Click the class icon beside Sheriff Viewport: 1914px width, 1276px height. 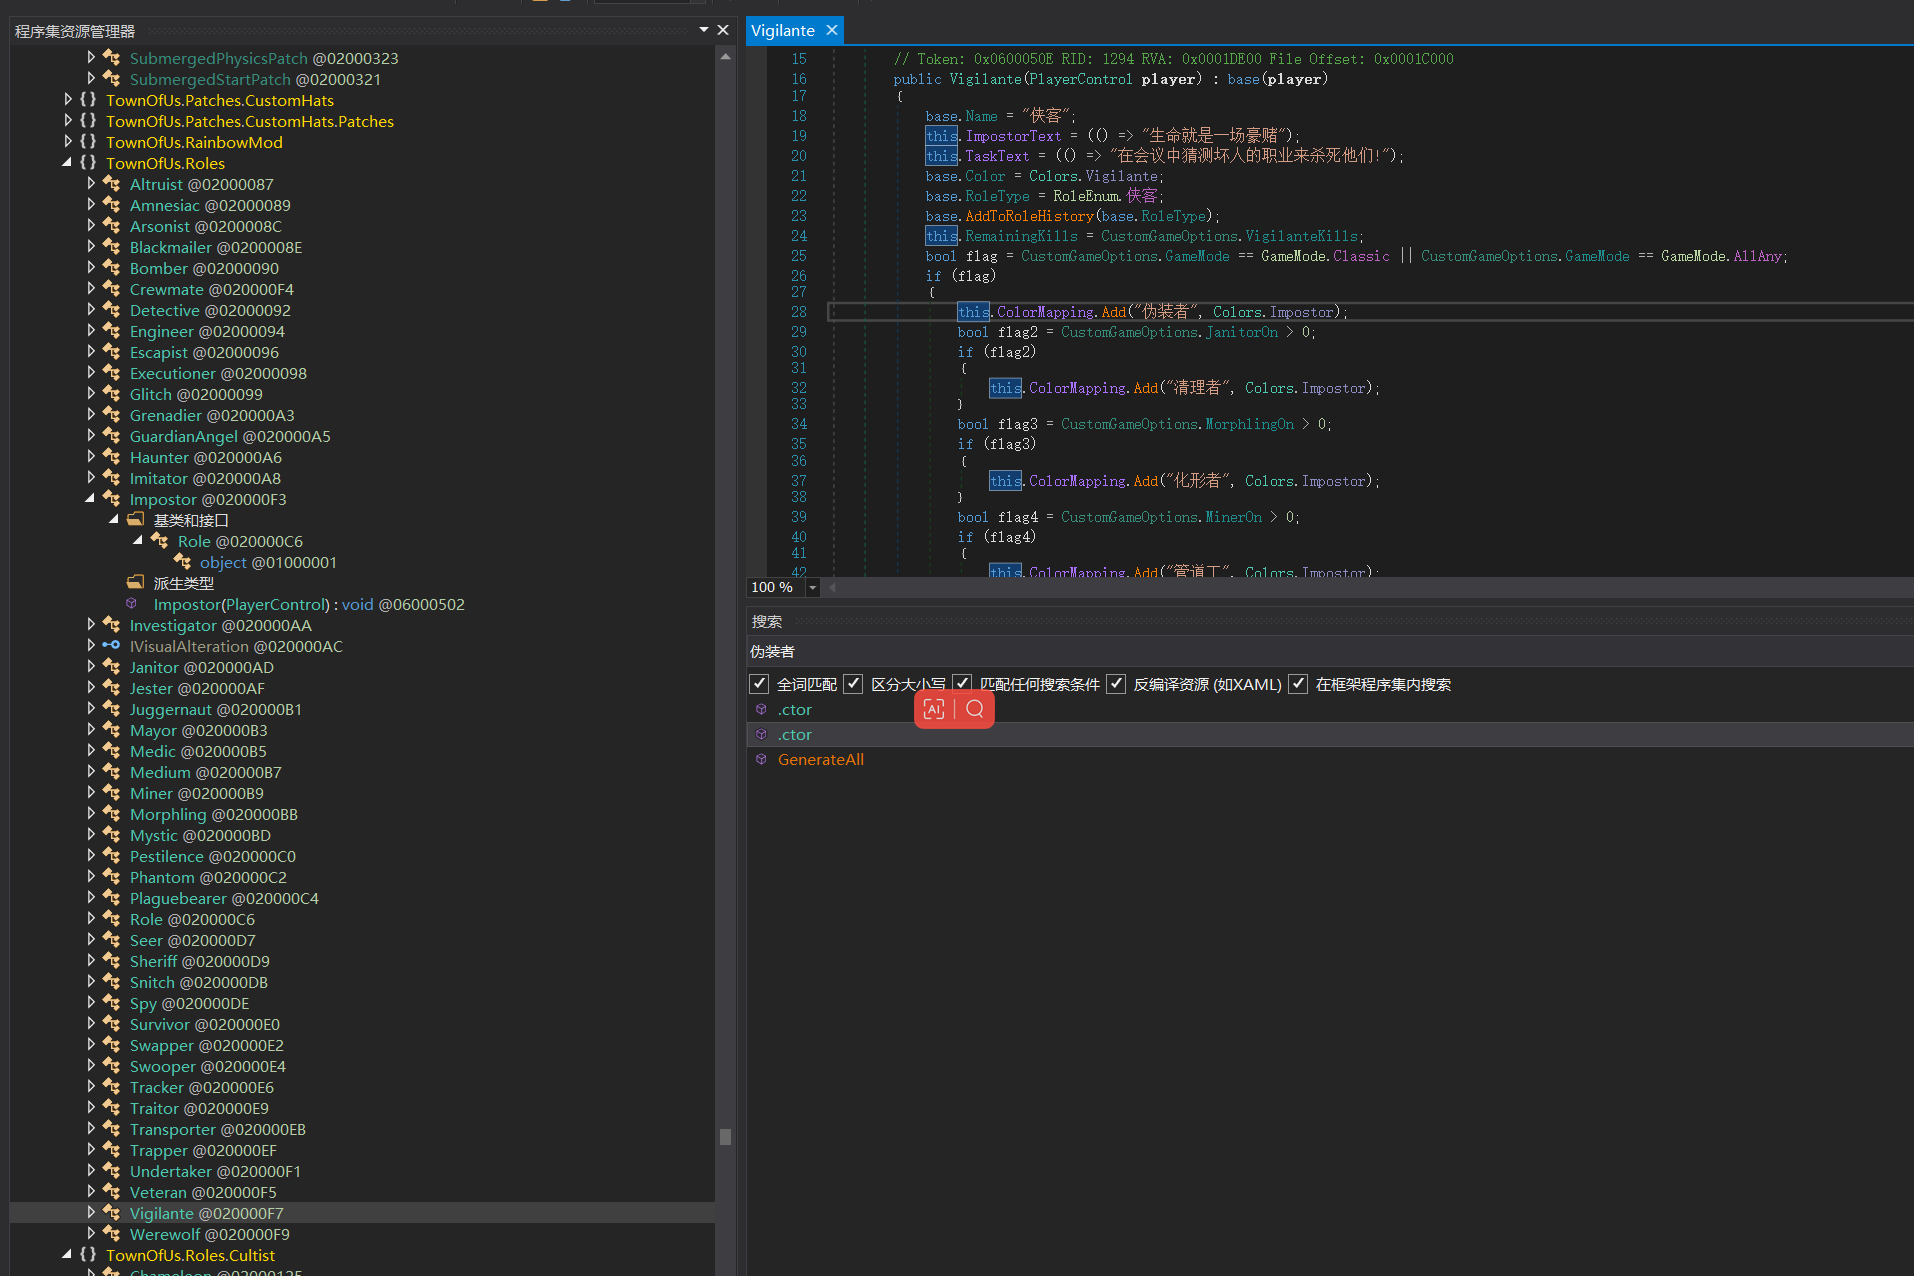click(x=111, y=961)
